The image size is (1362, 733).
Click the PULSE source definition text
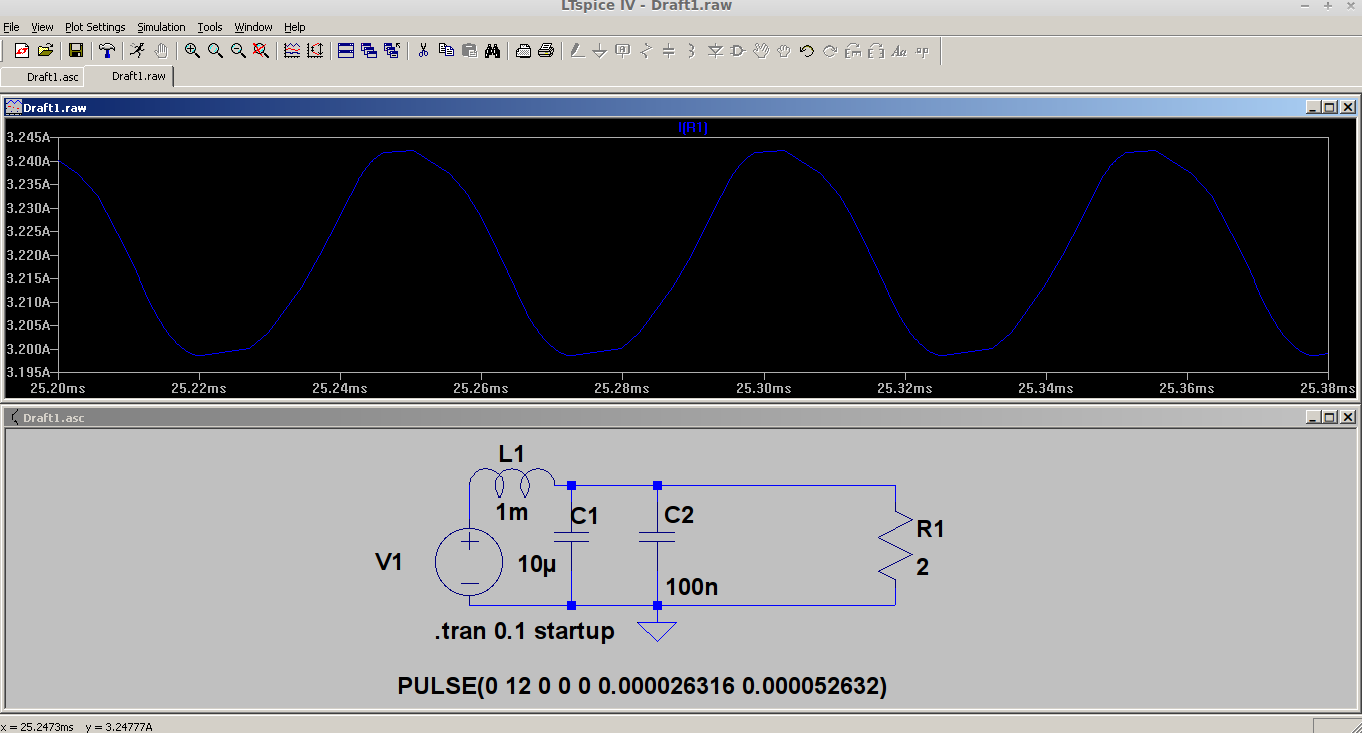click(642, 686)
